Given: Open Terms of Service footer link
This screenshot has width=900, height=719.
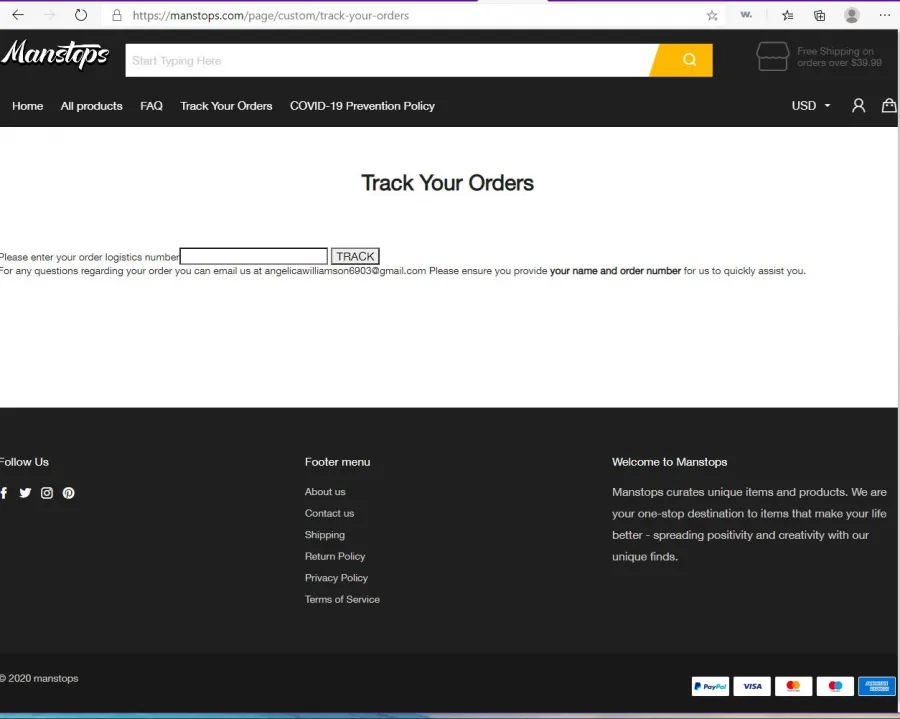Looking at the screenshot, I should coord(342,599).
